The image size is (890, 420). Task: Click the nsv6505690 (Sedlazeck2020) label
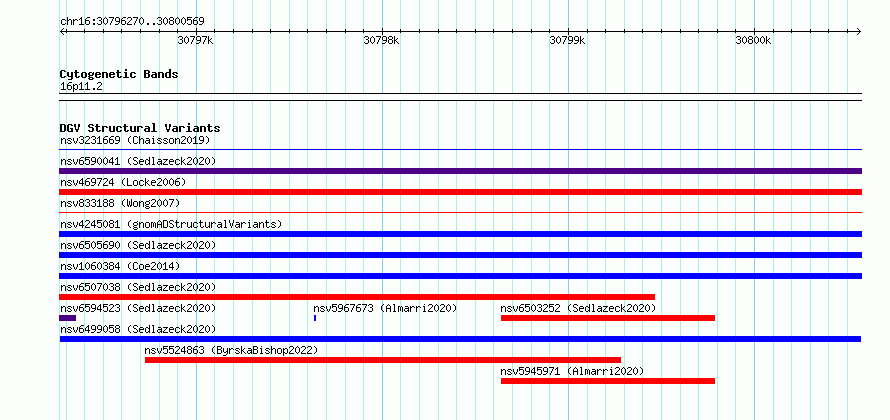[138, 245]
